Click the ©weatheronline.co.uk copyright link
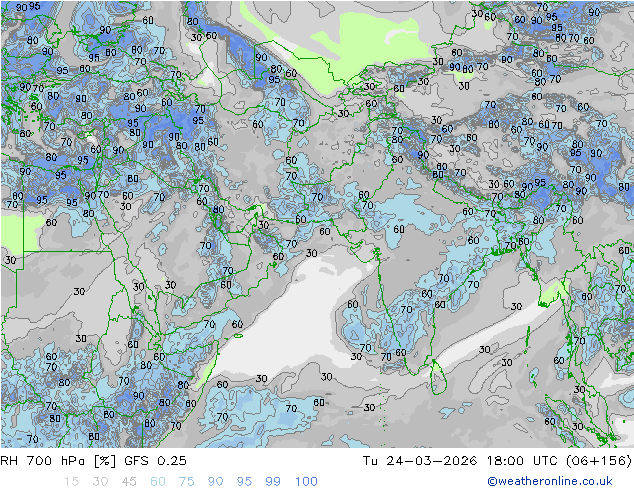Image resolution: width=634 pixels, height=490 pixels. [549, 481]
